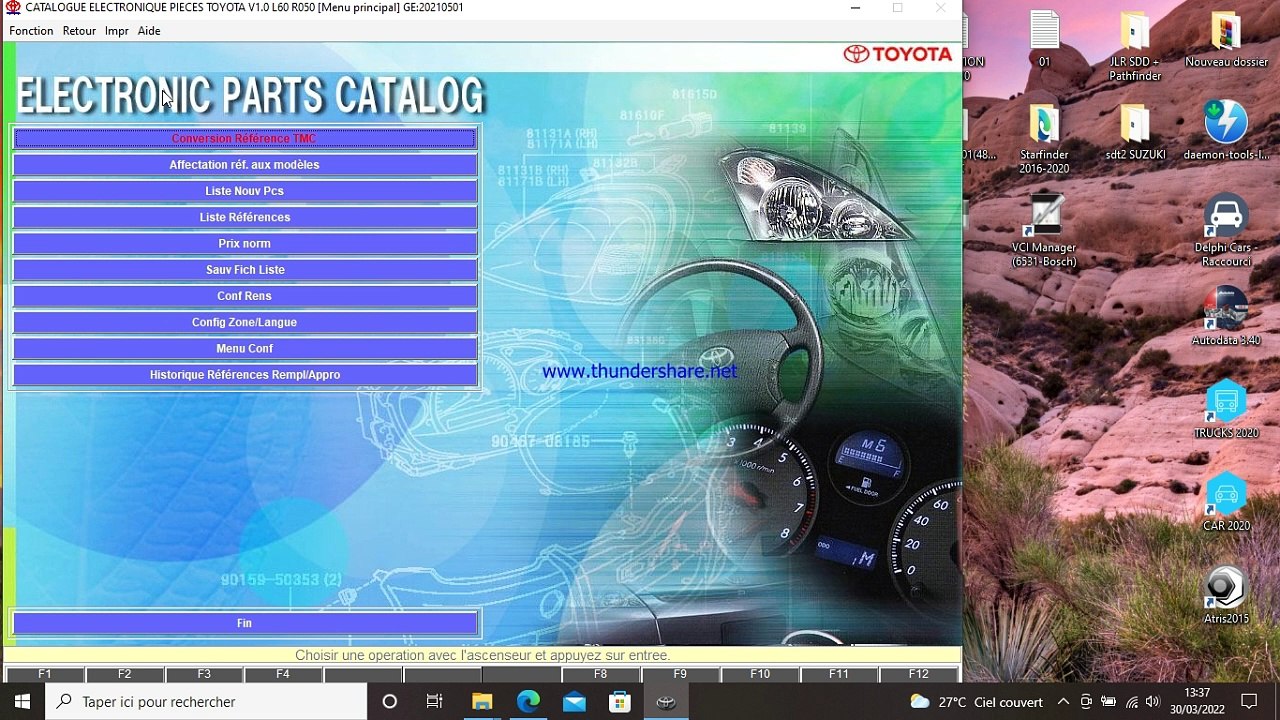Click the Meet Now tray icon
The height and width of the screenshot is (720, 1280).
[1086, 702]
